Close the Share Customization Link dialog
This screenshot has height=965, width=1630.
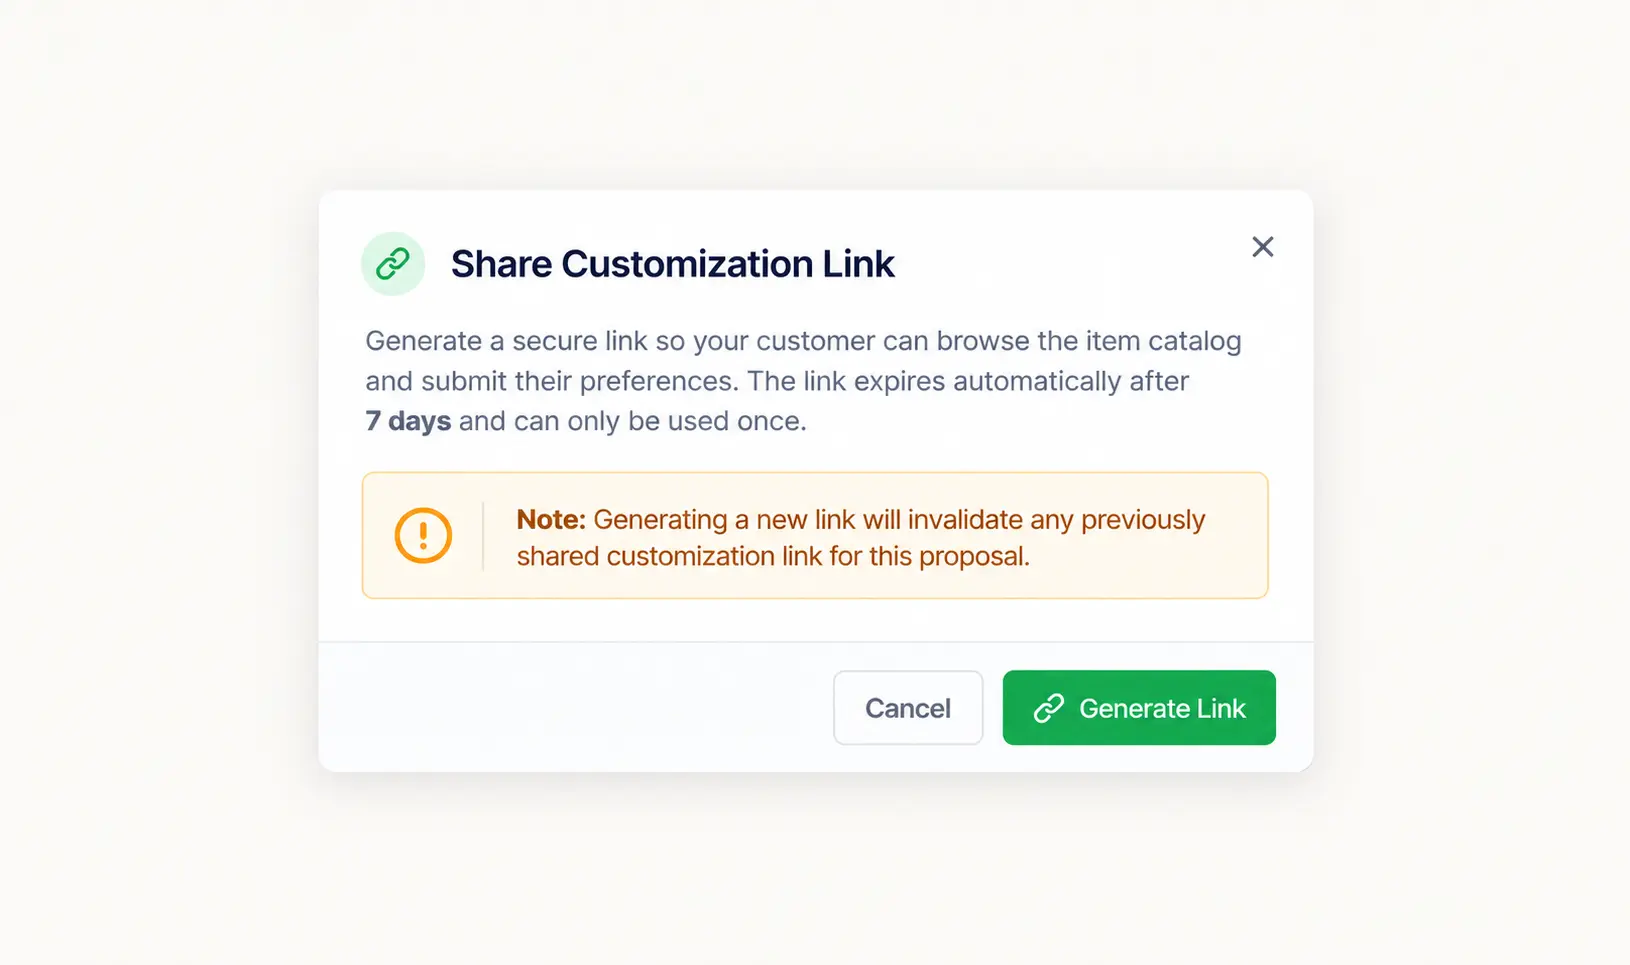click(1263, 247)
